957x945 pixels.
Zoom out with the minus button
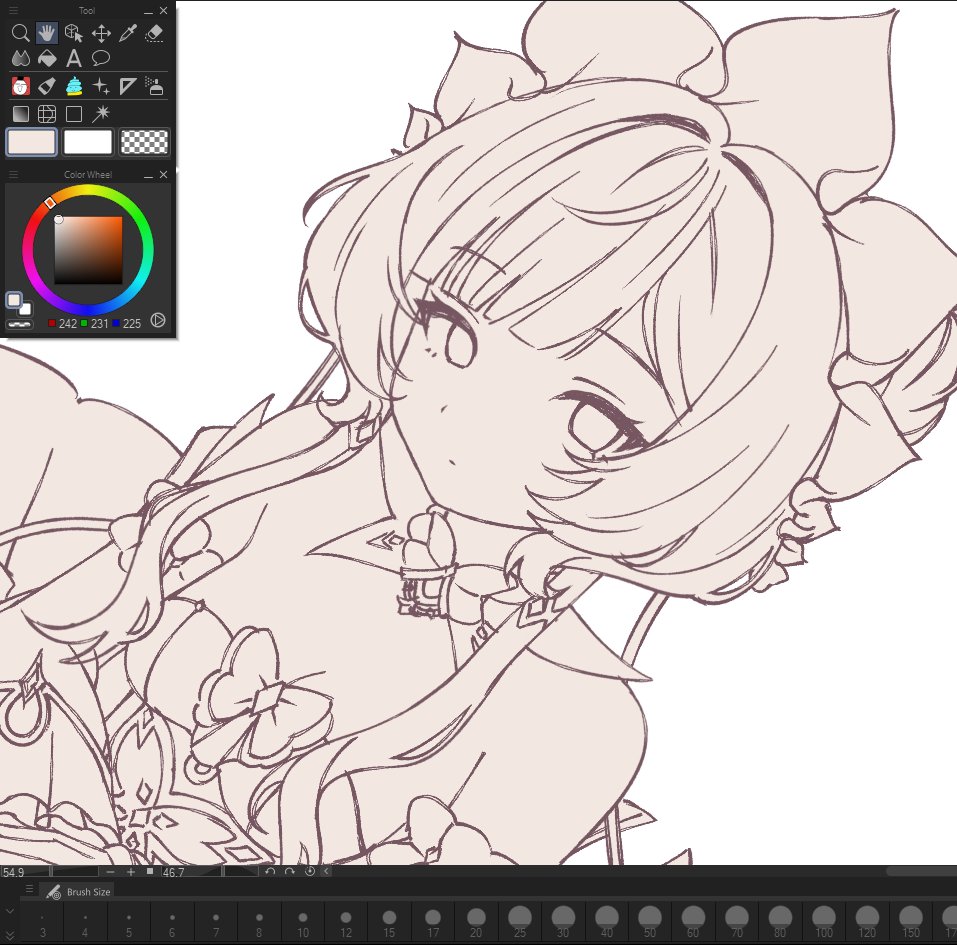click(110, 872)
